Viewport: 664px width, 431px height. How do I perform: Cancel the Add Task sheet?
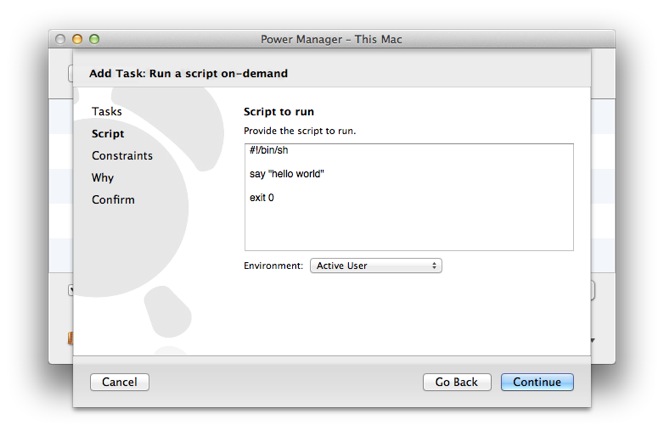point(119,382)
